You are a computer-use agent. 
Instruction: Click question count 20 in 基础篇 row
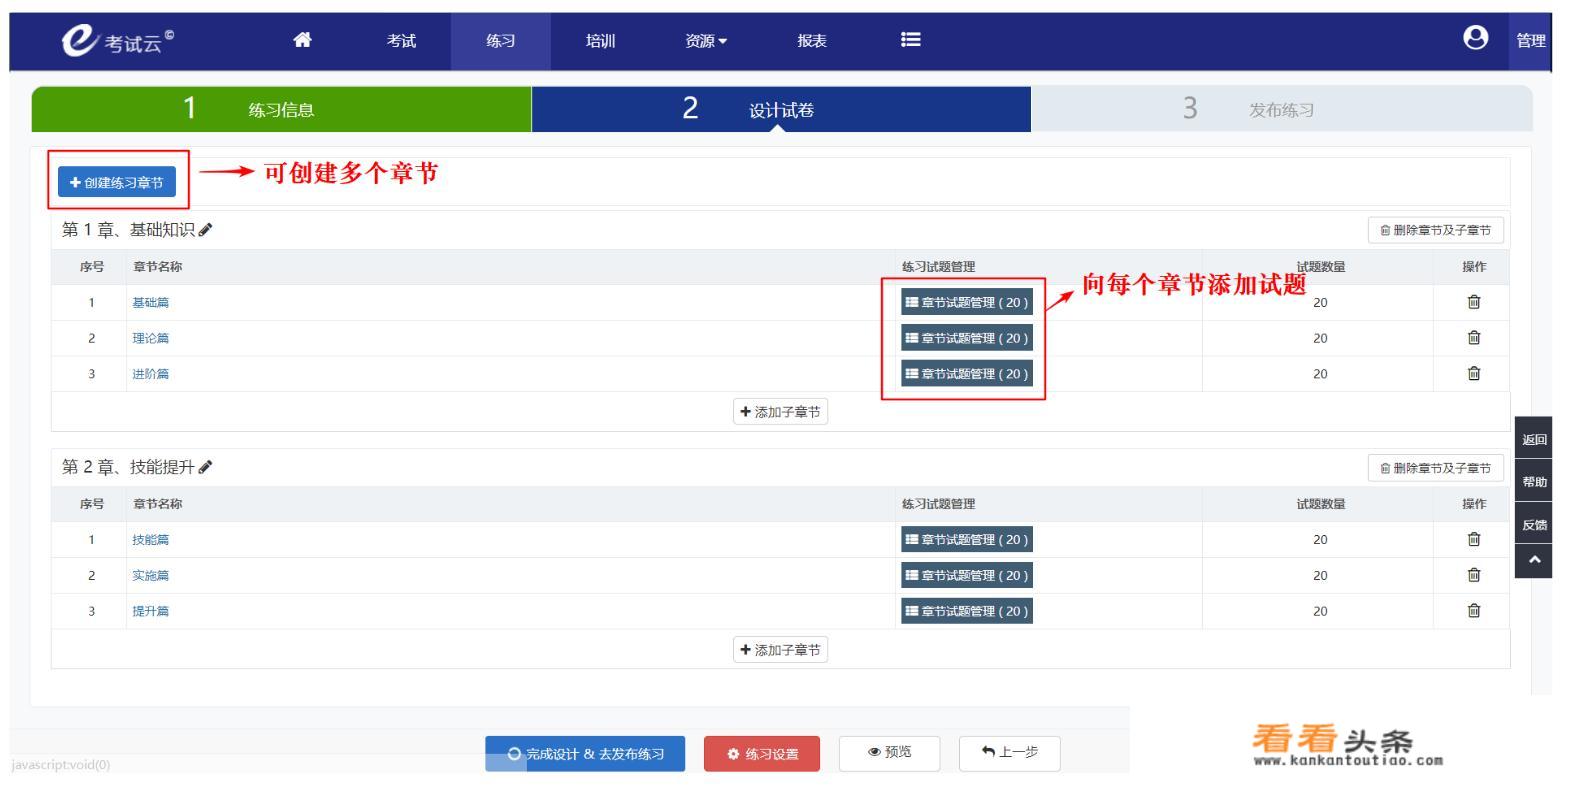point(1320,302)
